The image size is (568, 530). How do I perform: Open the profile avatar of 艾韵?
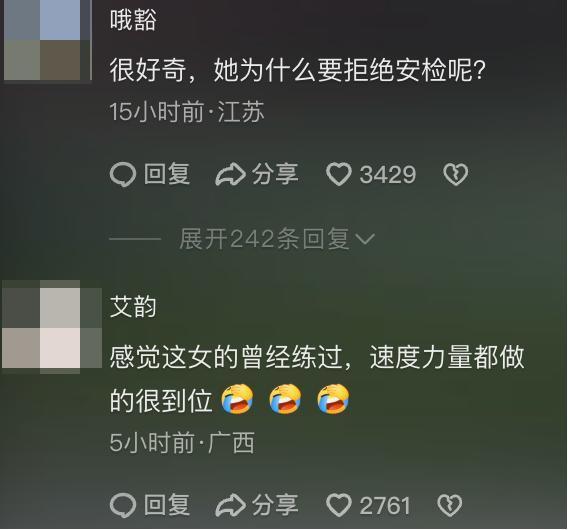[x=52, y=327]
